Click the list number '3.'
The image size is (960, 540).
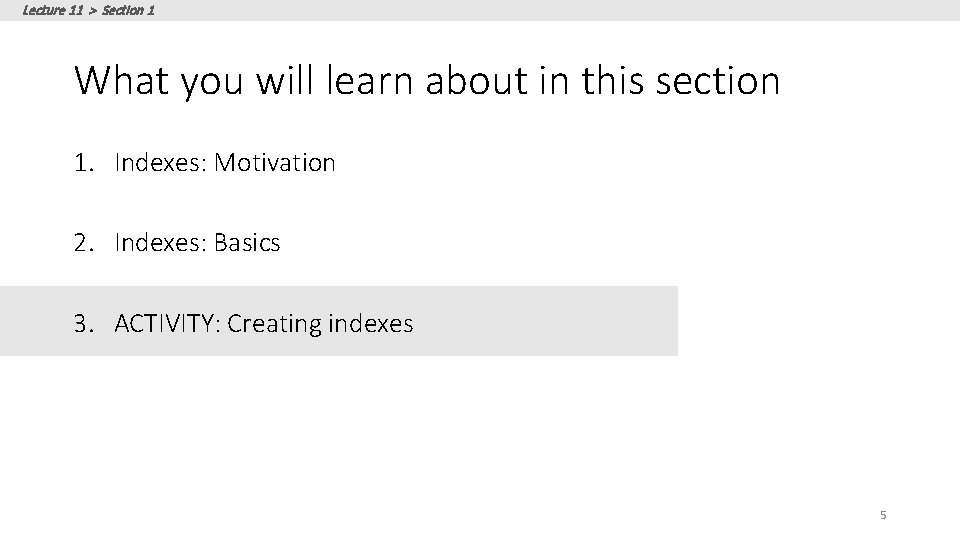pyautogui.click(x=84, y=324)
